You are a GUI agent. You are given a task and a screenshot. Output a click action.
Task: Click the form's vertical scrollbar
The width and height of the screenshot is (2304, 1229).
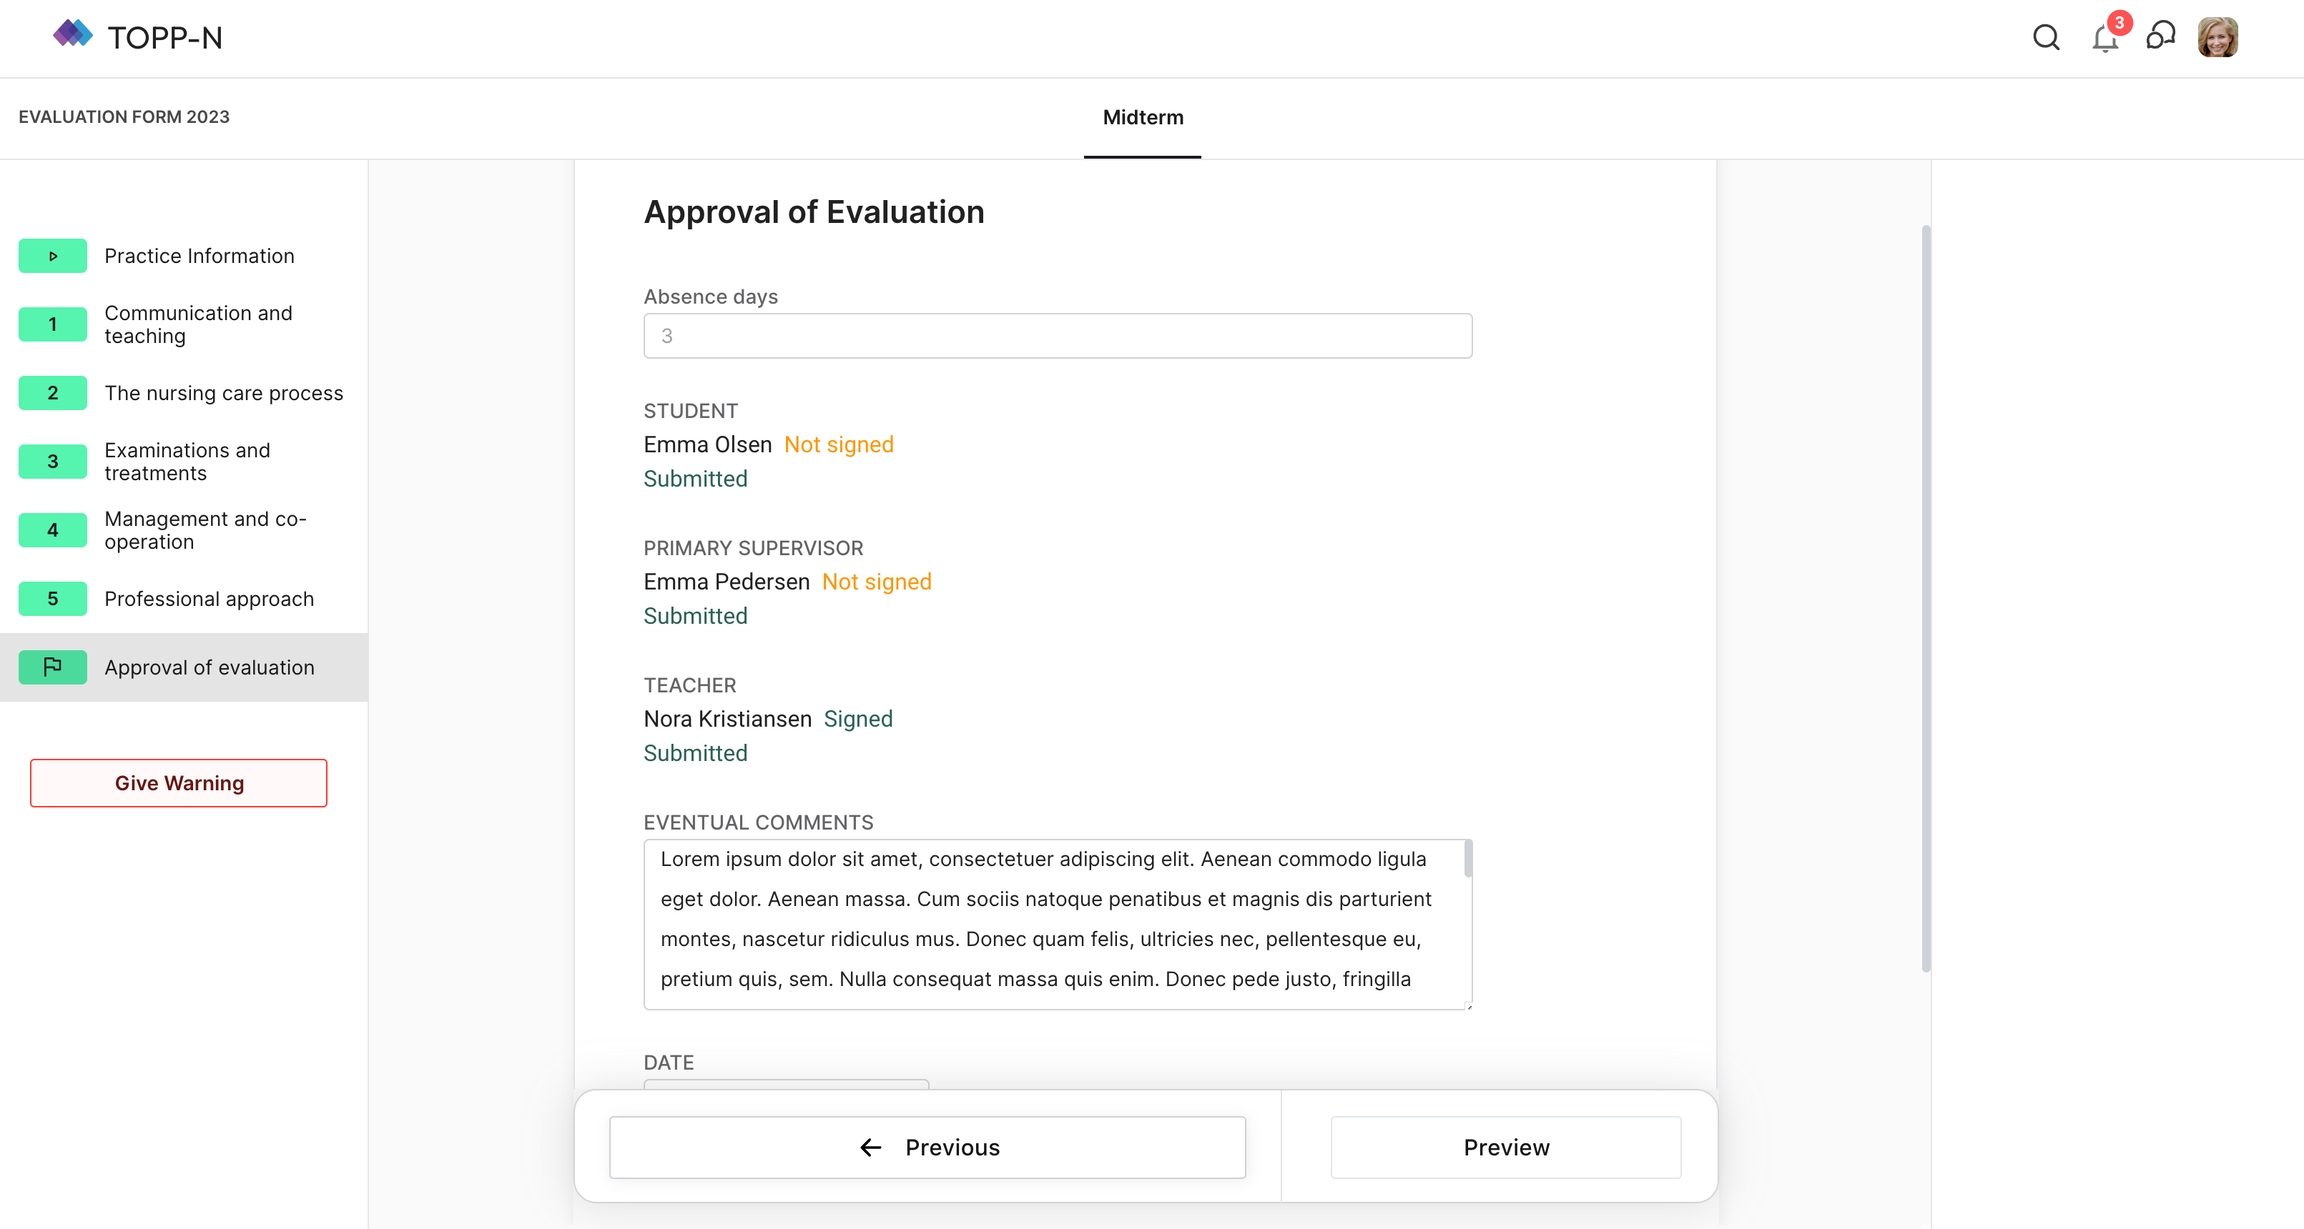tap(1926, 598)
